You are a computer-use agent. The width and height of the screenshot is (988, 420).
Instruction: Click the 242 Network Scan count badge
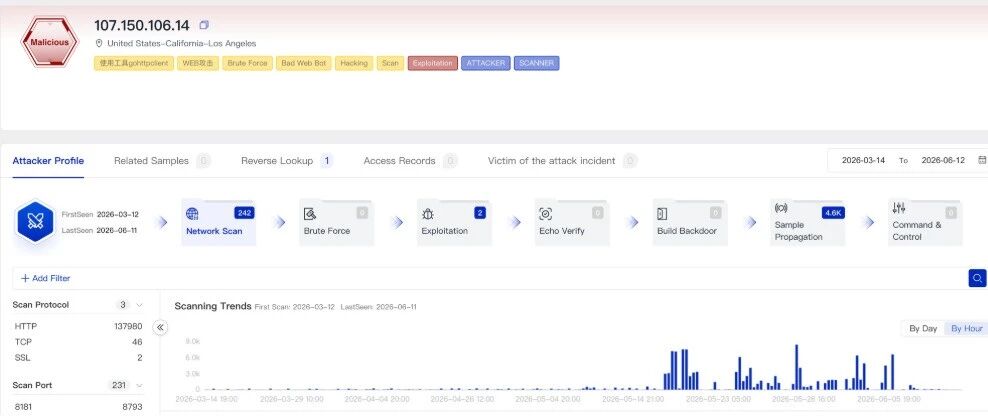(244, 213)
